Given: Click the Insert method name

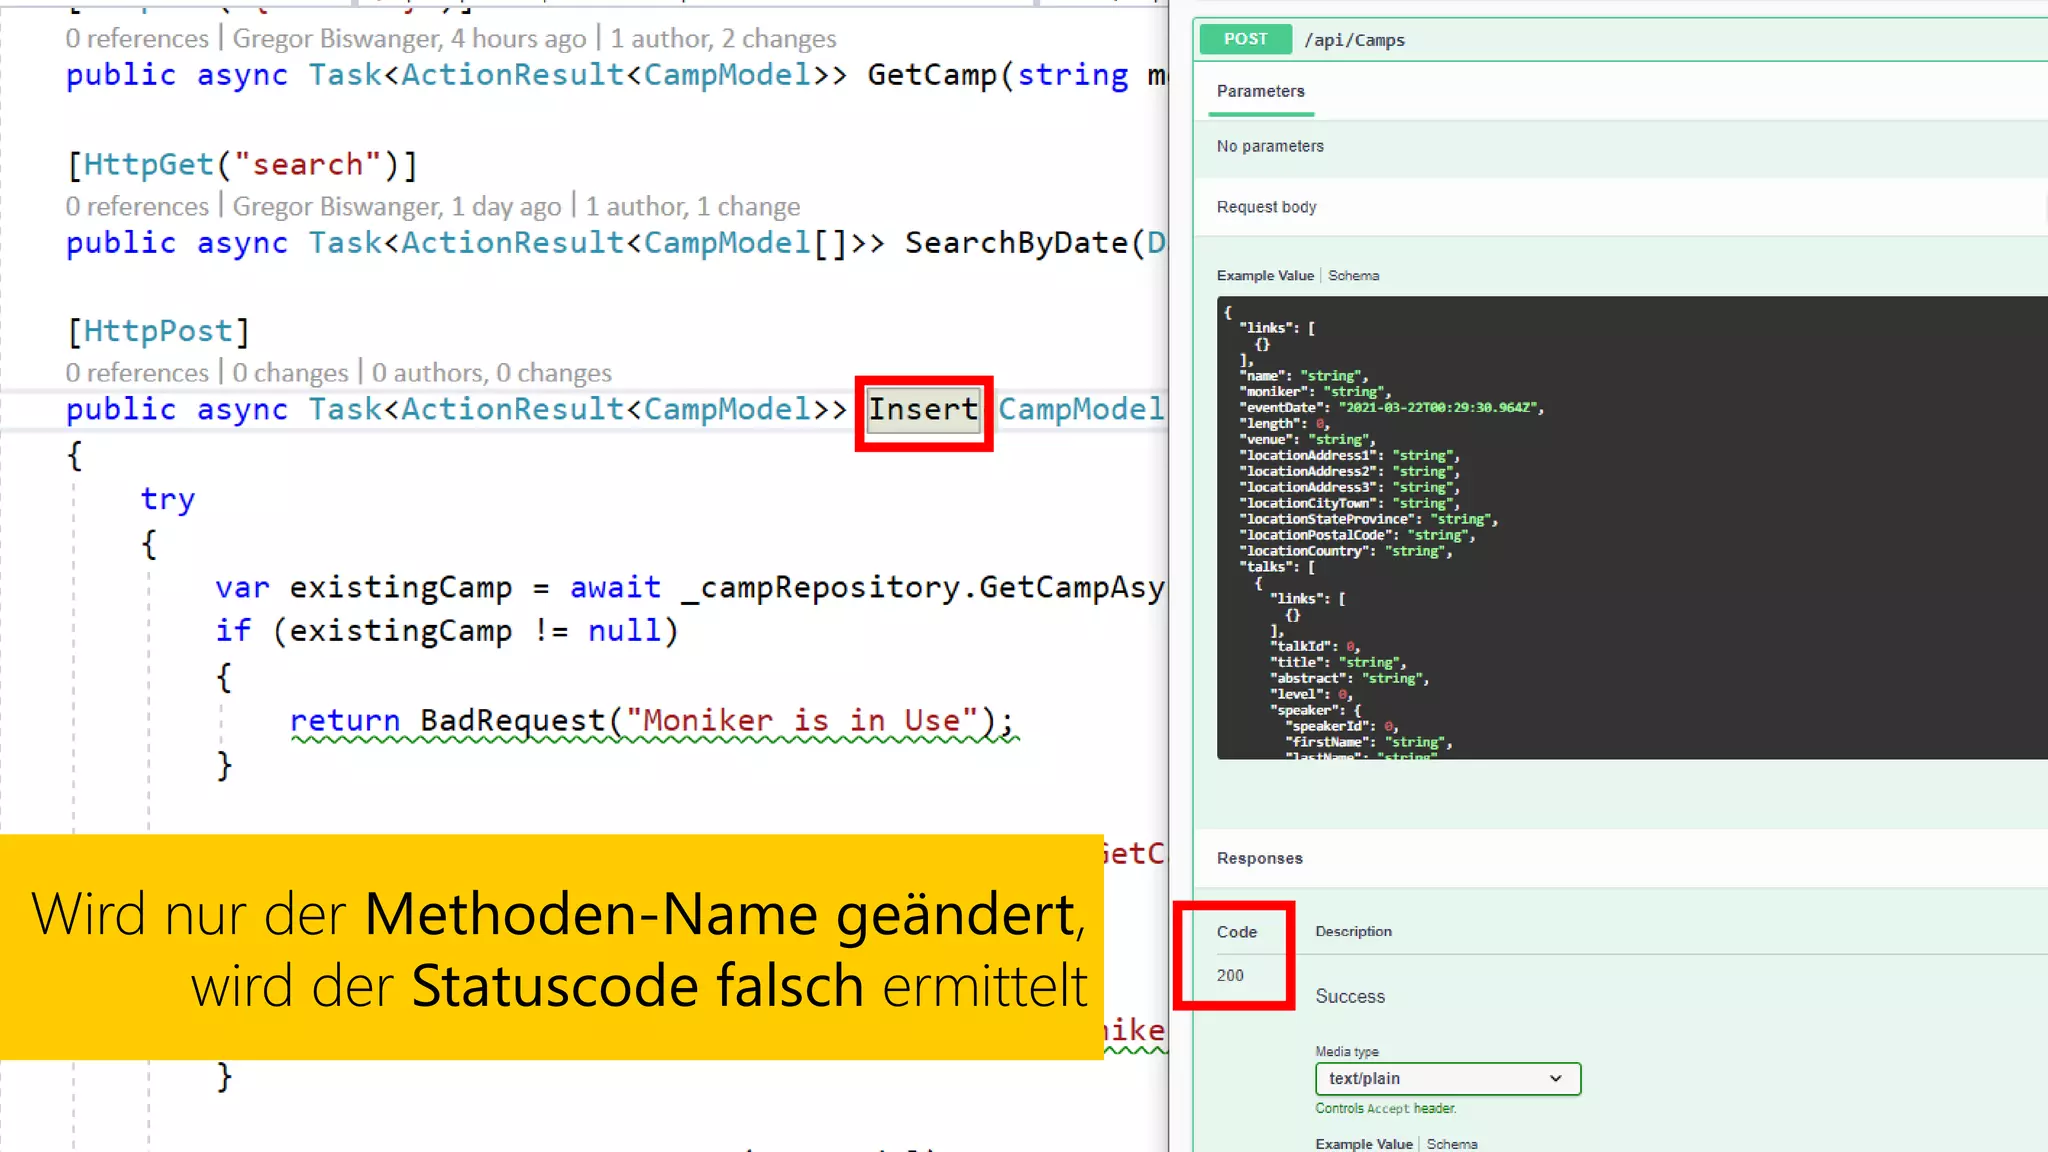Looking at the screenshot, I should [x=923, y=410].
